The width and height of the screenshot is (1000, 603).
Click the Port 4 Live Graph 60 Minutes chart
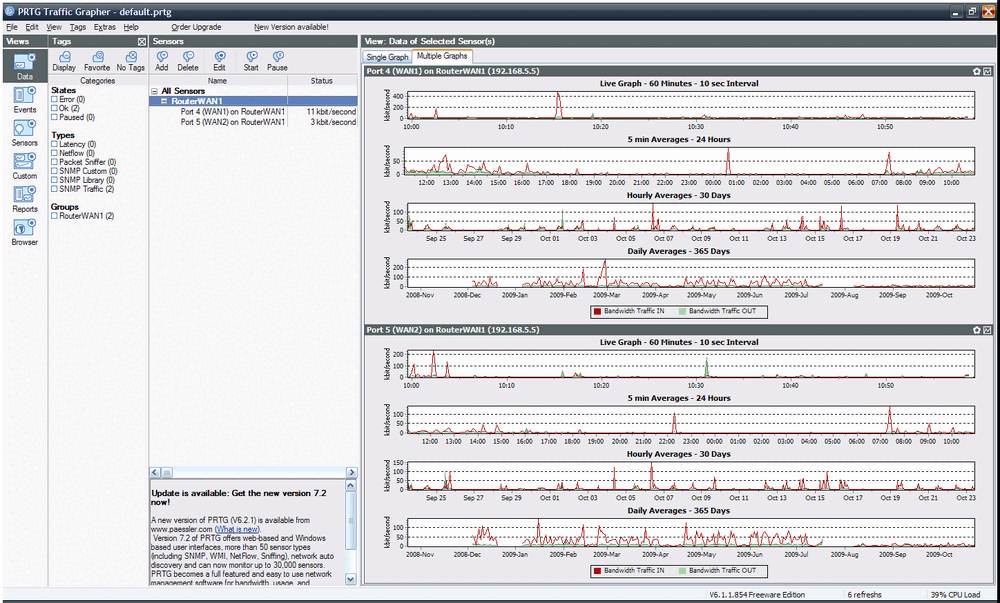691,105
